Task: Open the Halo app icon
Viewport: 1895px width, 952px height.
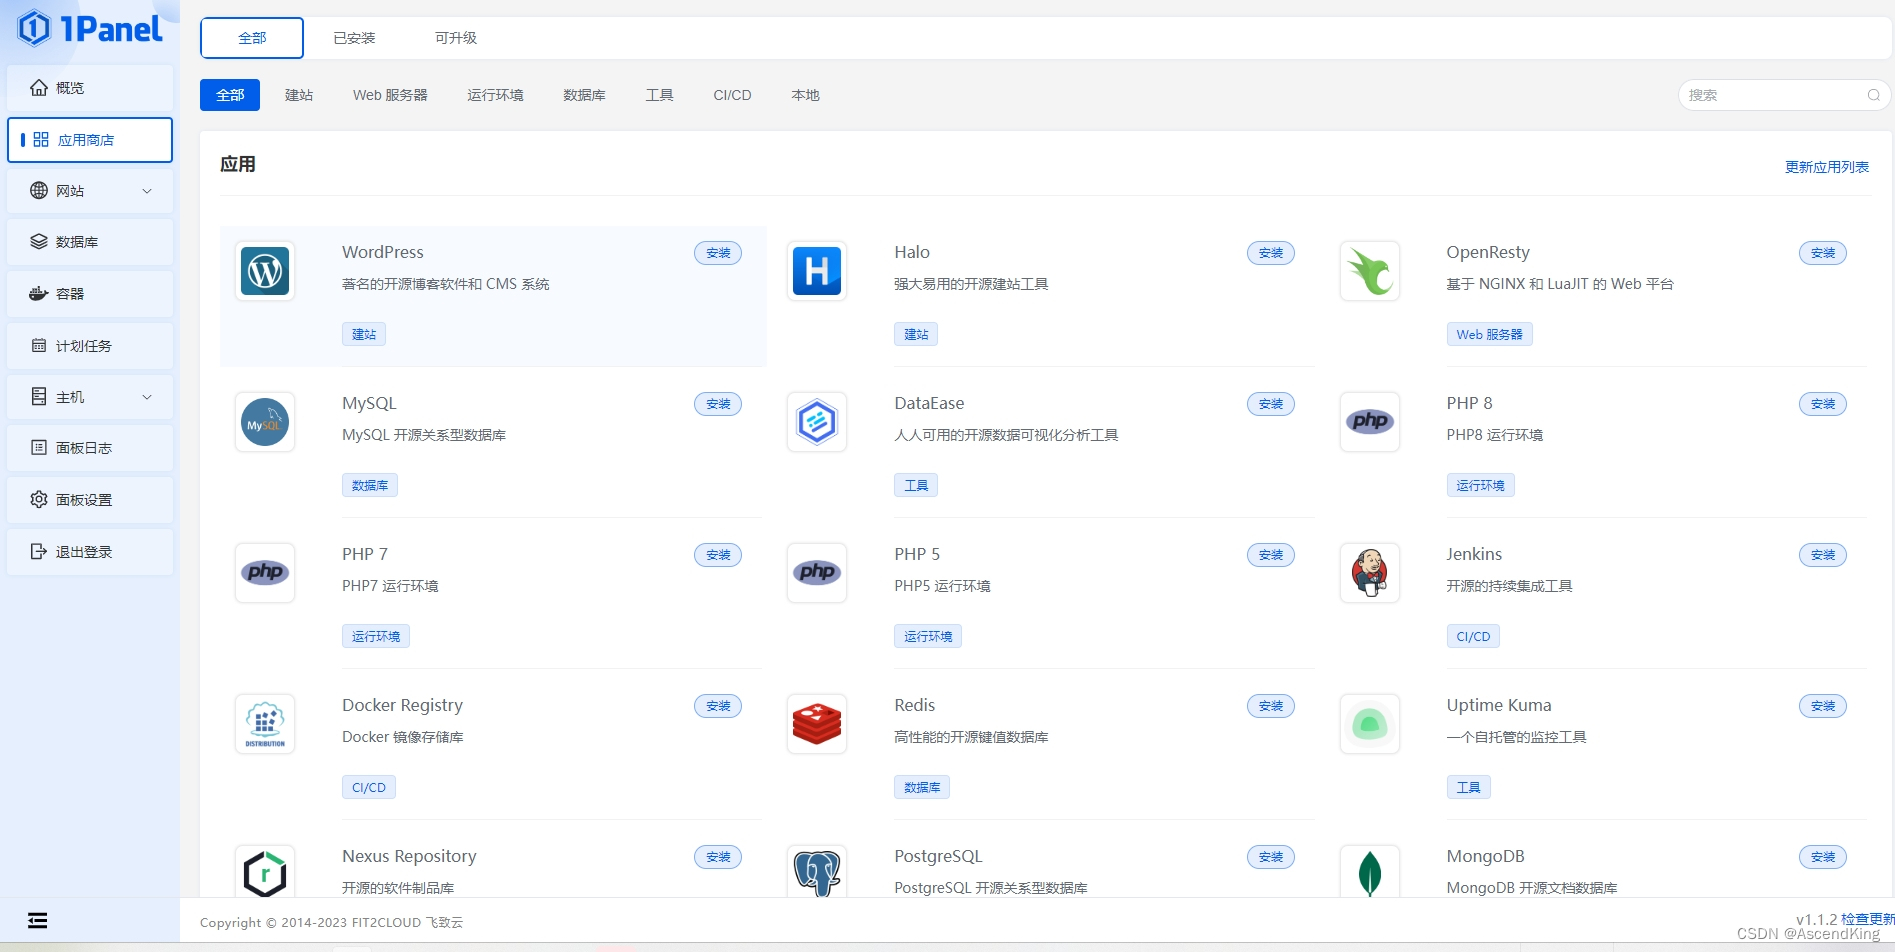Action: click(817, 271)
